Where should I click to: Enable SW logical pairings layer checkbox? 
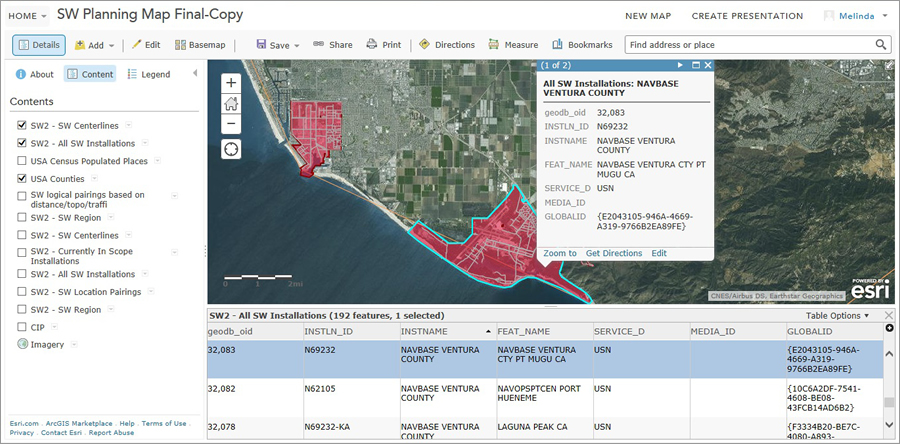pyautogui.click(x=22, y=195)
